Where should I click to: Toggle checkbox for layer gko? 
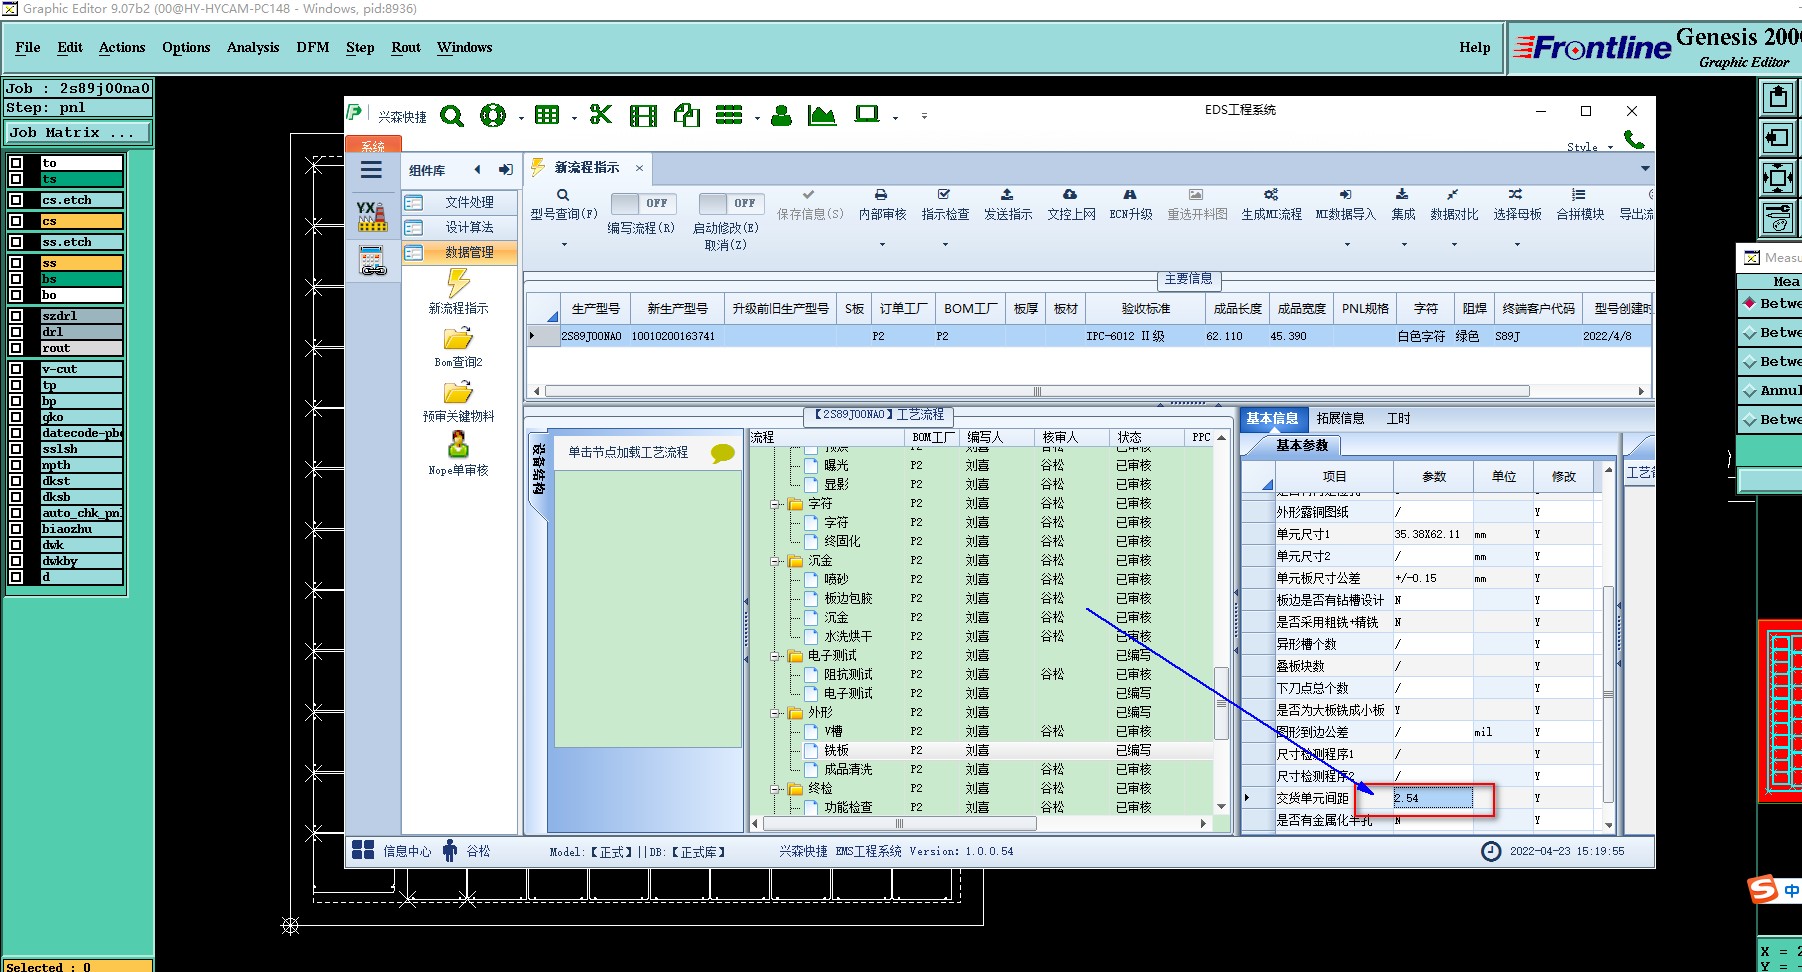coord(16,417)
